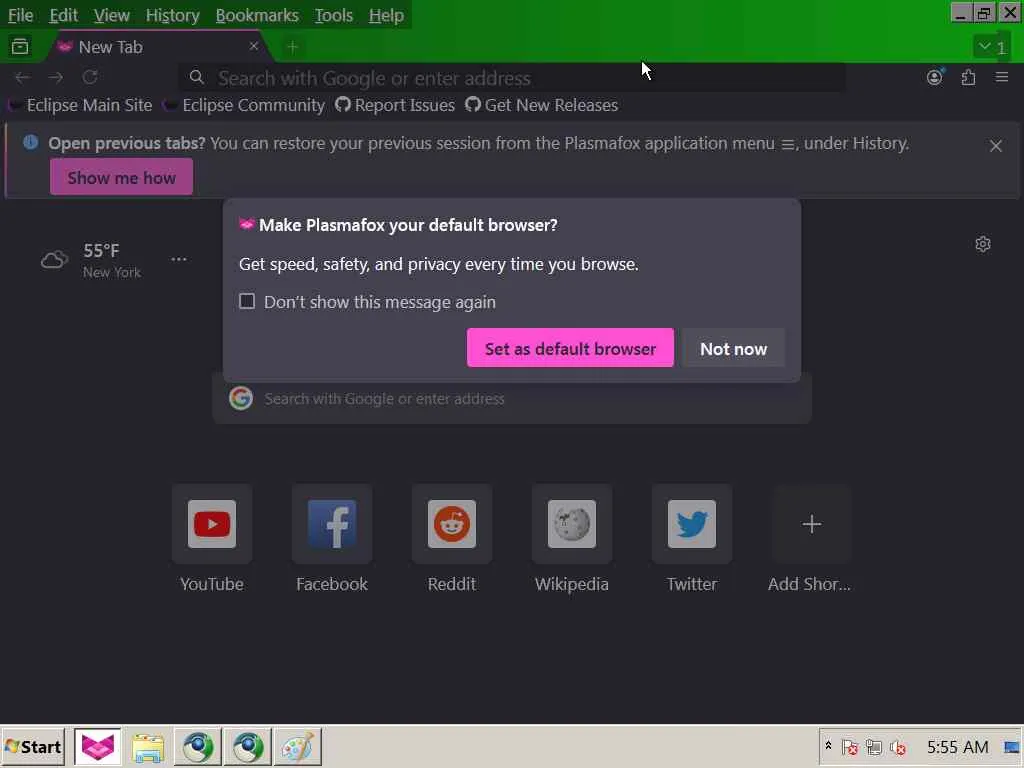Go forward one page
The image size is (1024, 768).
click(56, 78)
